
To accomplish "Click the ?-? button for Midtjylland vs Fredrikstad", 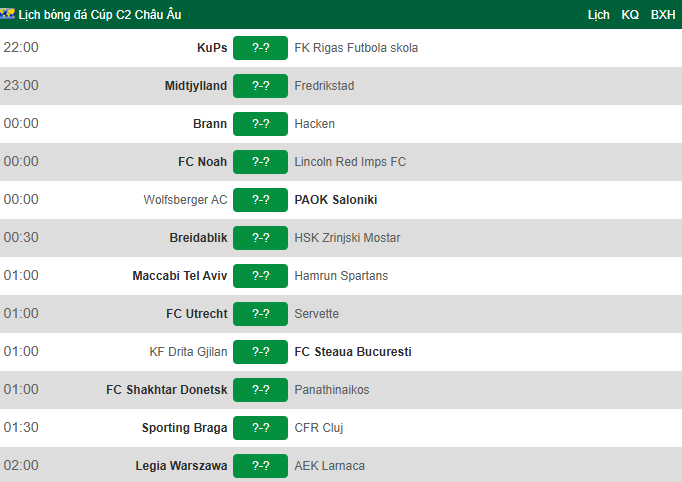I will 261,86.
